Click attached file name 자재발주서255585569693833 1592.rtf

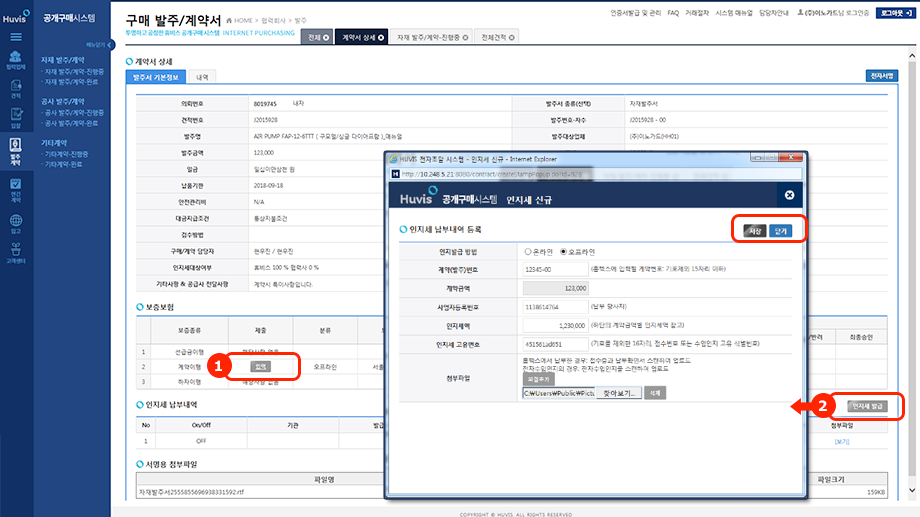click(191, 492)
